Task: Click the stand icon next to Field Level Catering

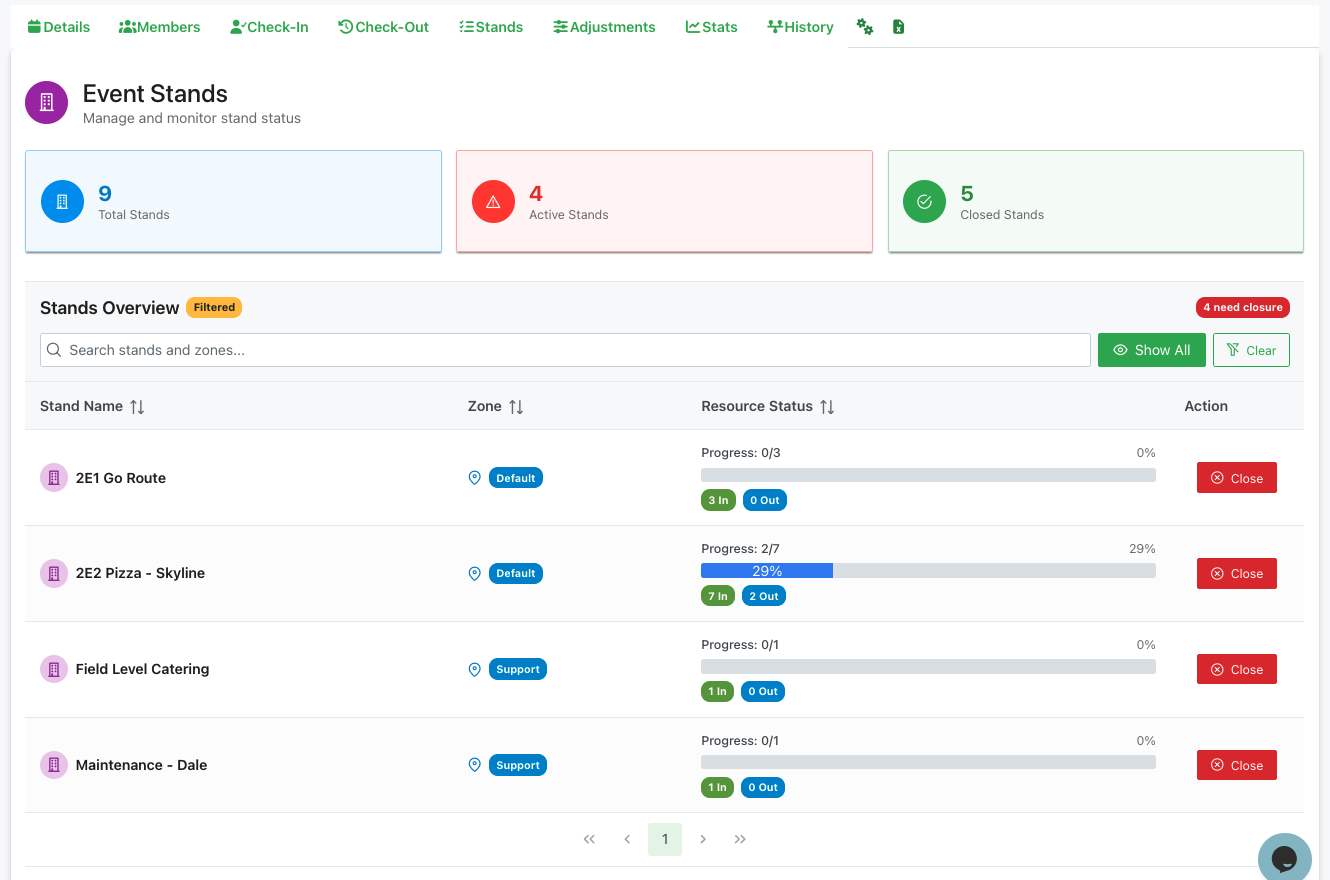Action: 53,668
